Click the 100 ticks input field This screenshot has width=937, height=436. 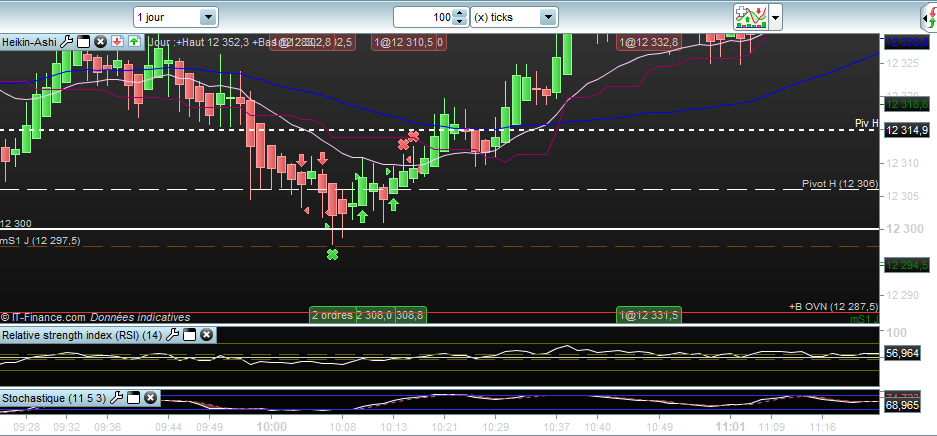point(424,17)
